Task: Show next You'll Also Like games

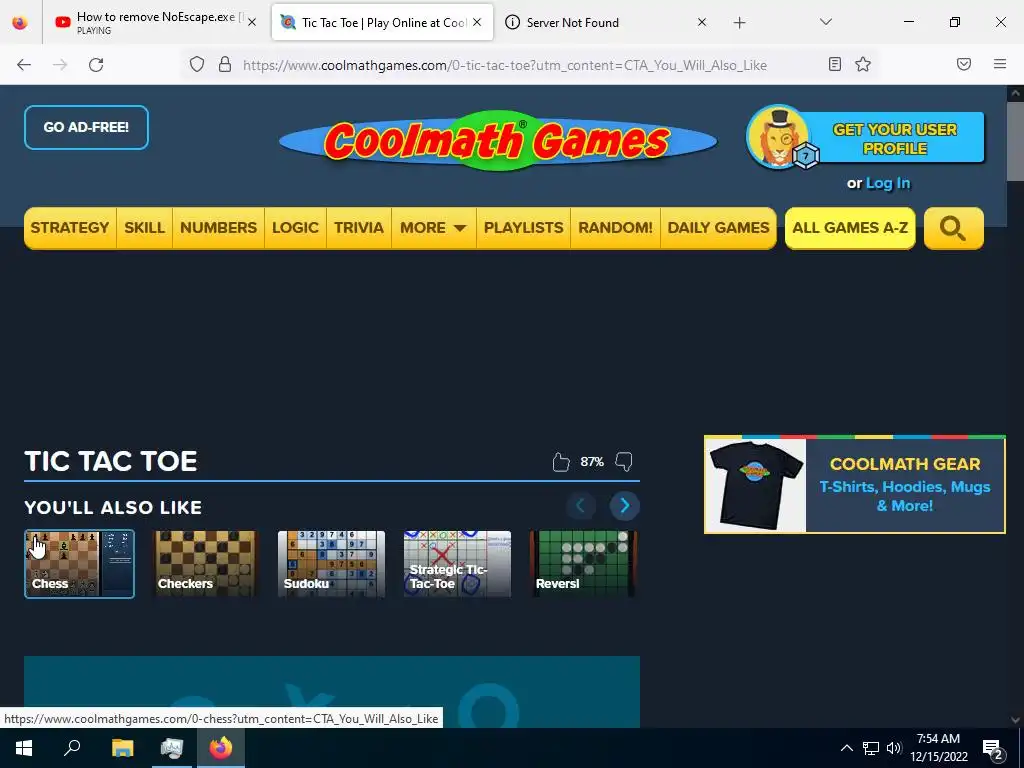Action: tap(624, 505)
